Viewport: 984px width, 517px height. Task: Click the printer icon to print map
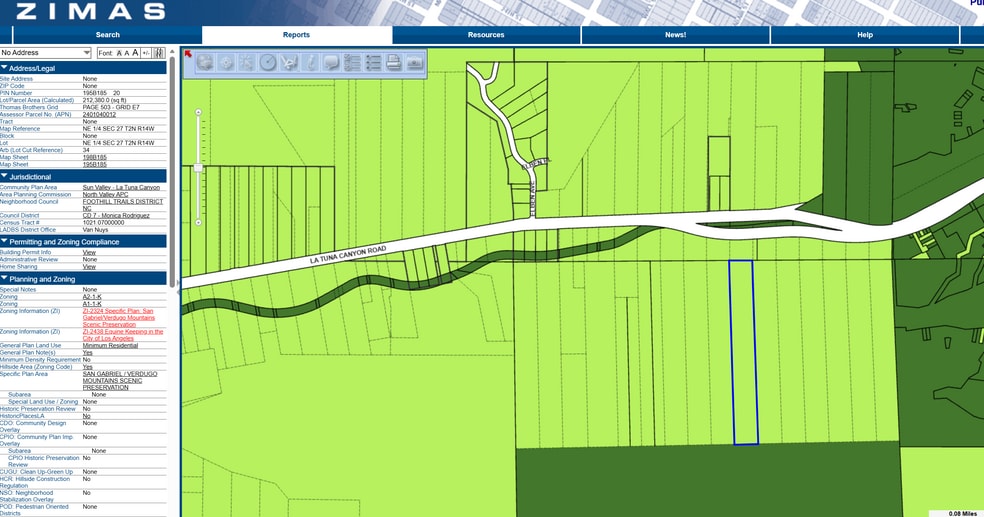coord(394,62)
